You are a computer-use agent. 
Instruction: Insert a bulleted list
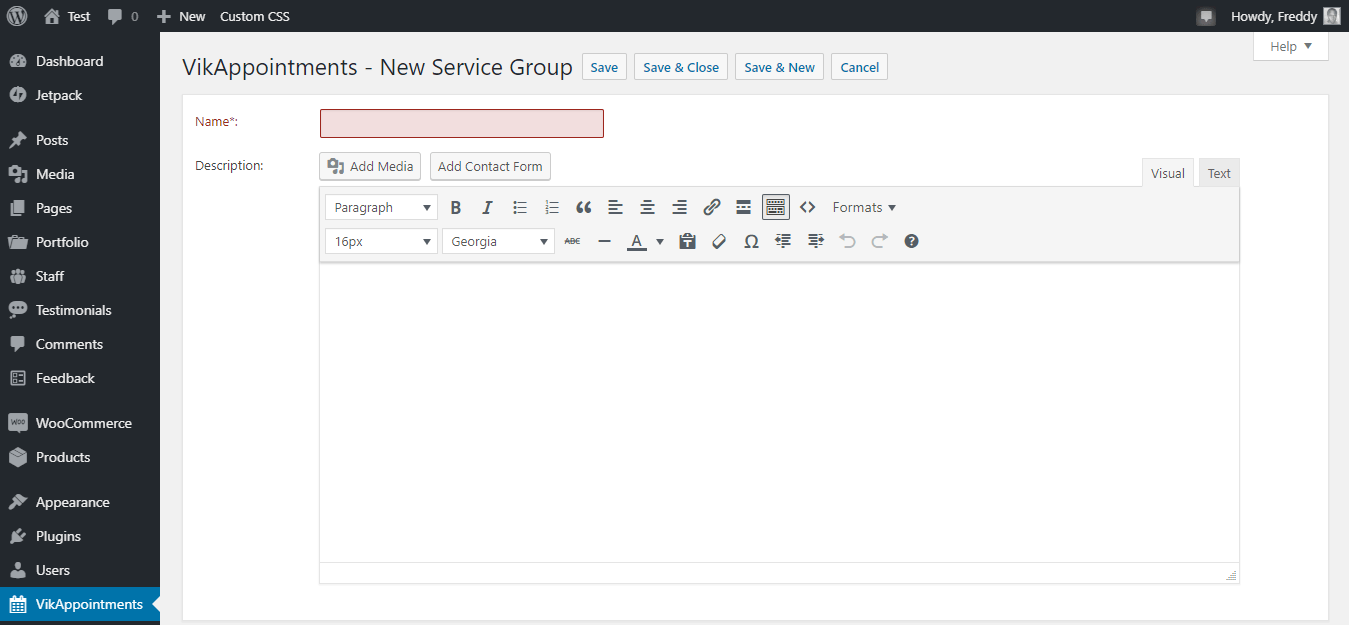(x=520, y=207)
